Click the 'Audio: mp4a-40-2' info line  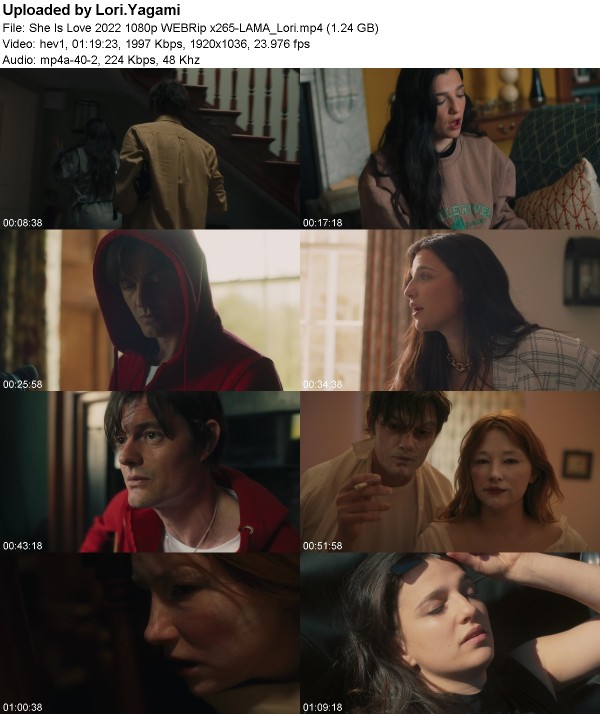tap(101, 60)
